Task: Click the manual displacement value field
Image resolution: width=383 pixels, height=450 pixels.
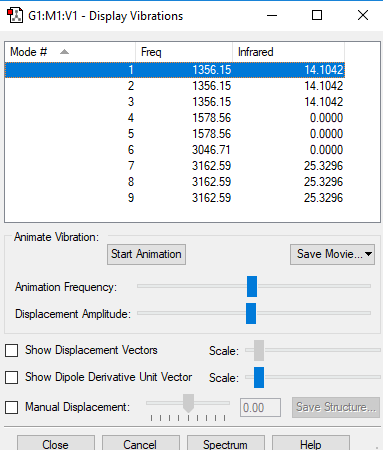Action: [260, 407]
